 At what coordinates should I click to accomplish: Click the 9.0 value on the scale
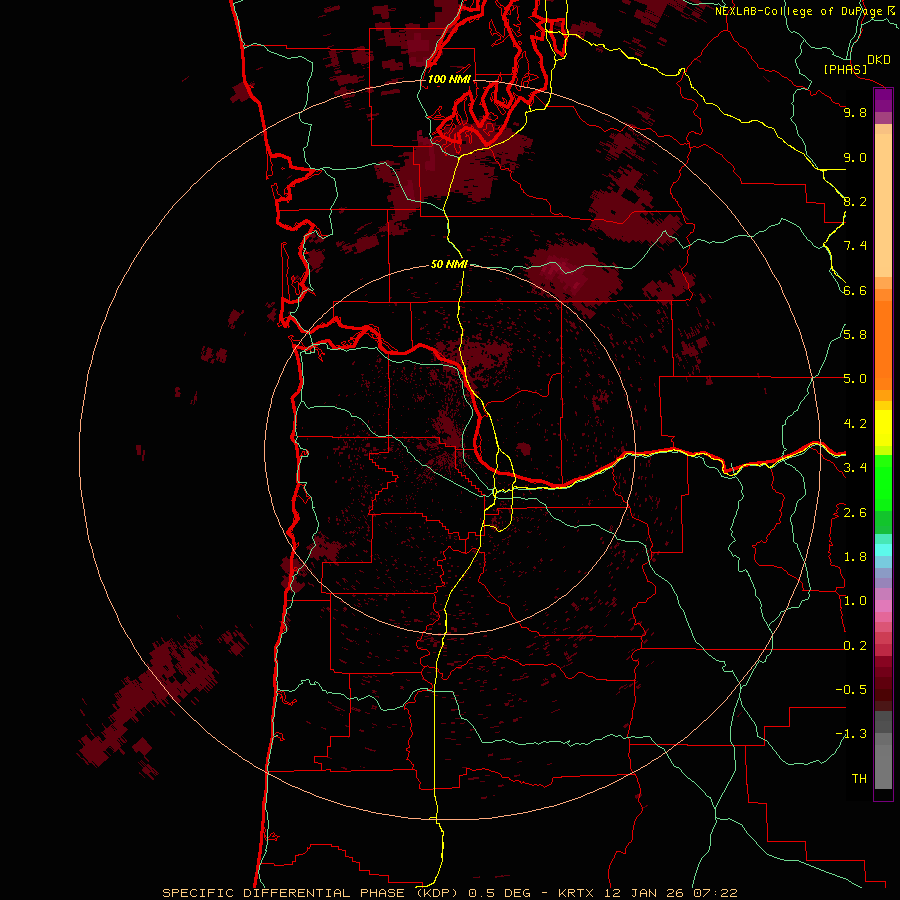click(855, 157)
